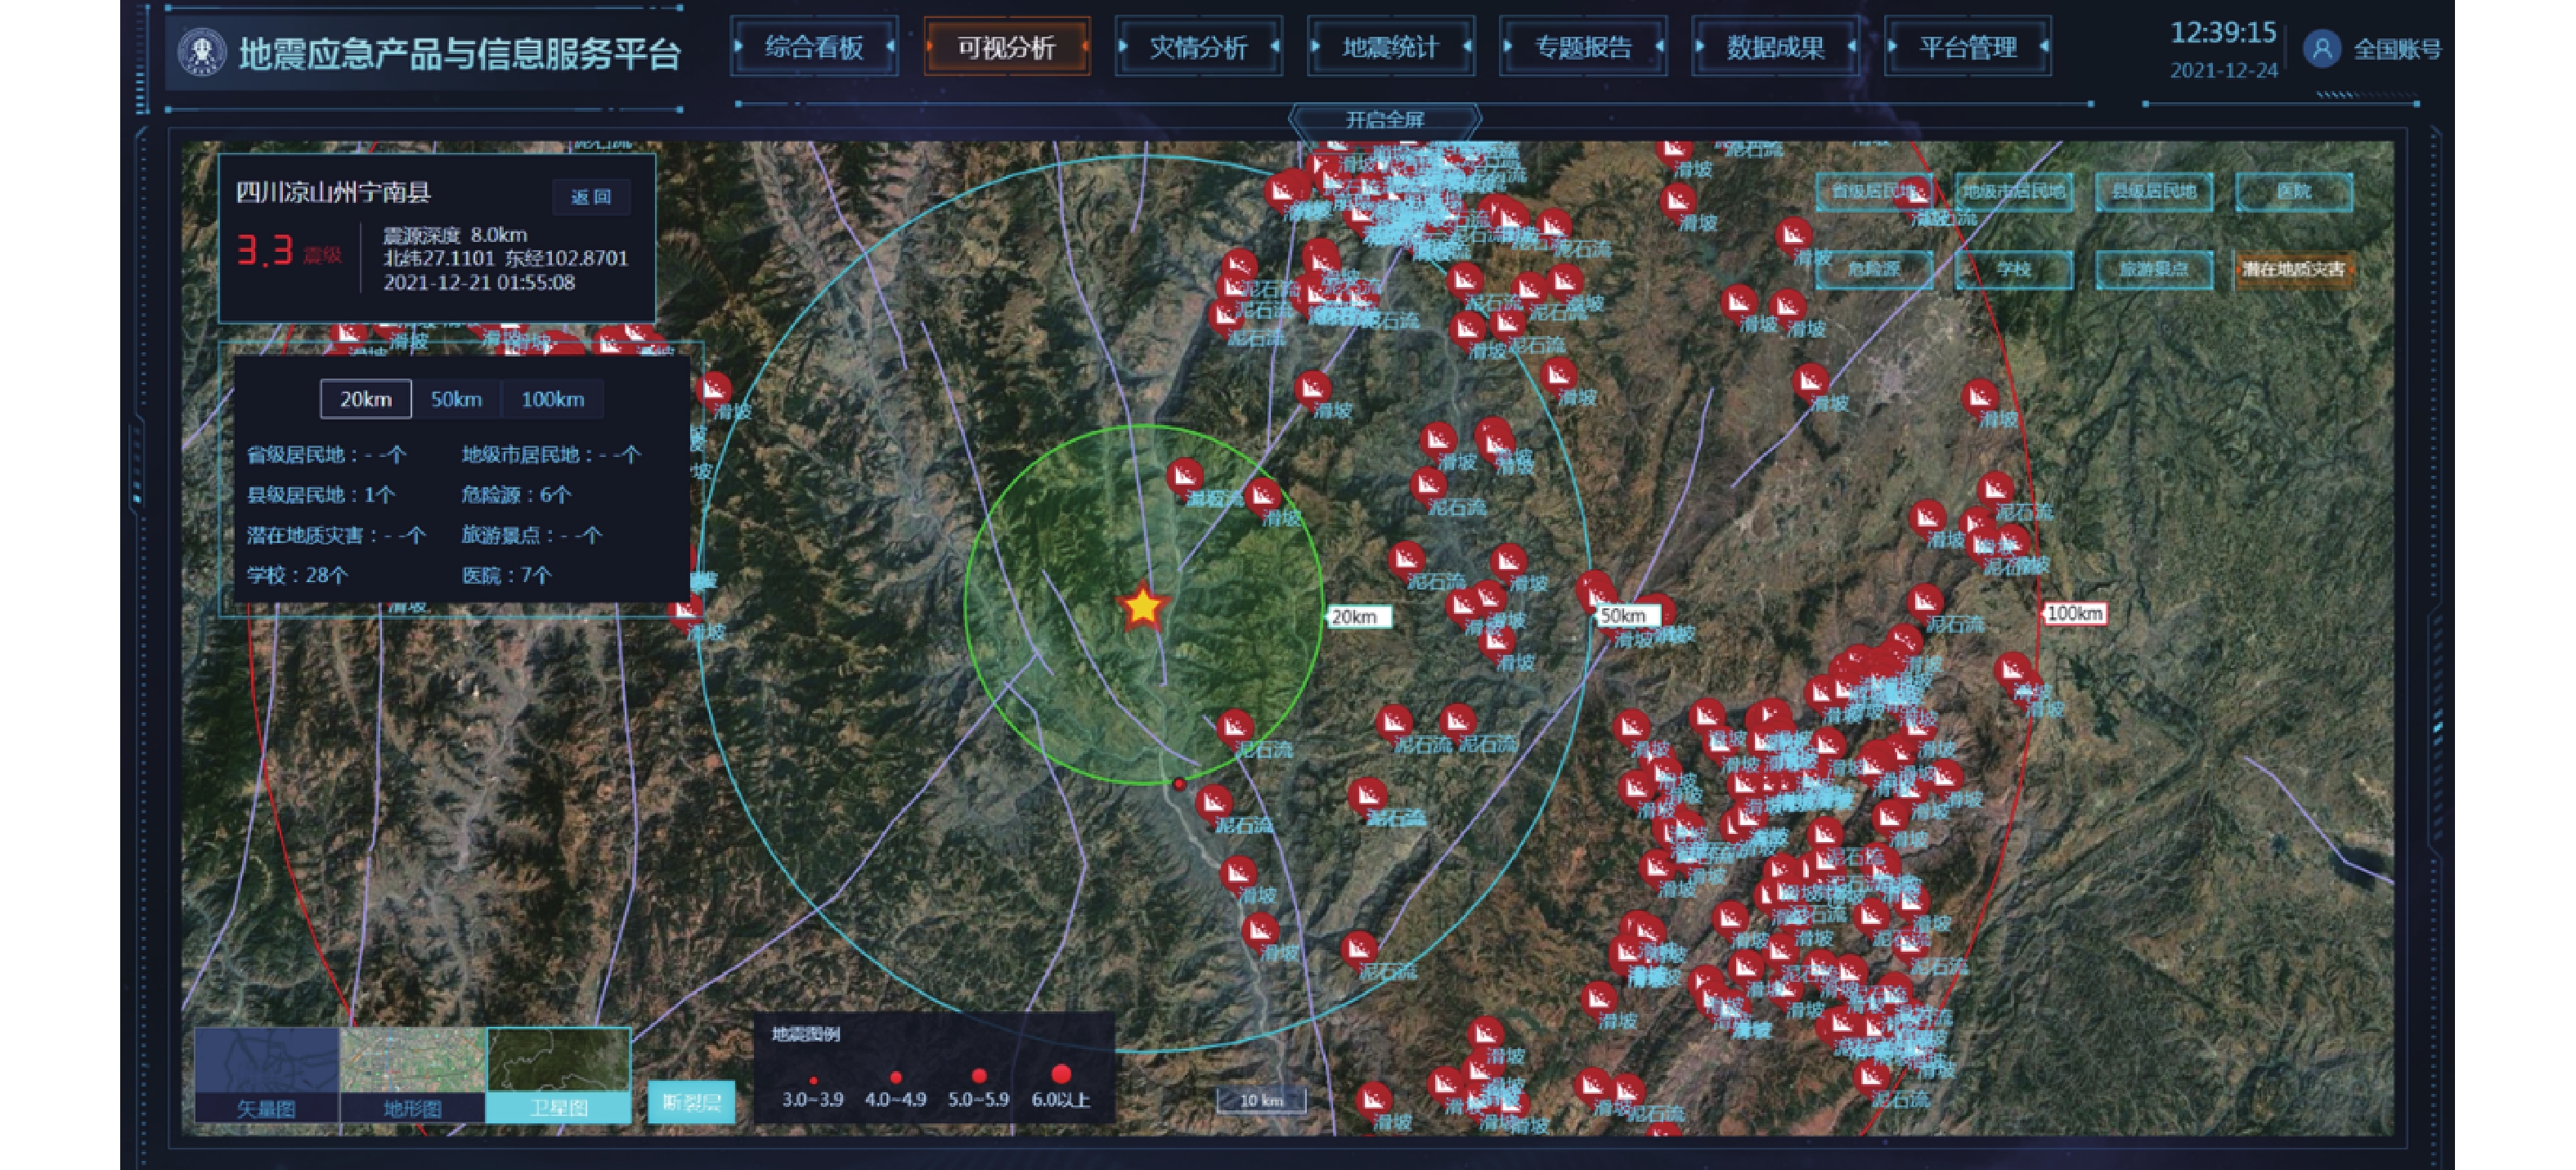Open the 全国账号 user avatar icon

[x=2322, y=48]
